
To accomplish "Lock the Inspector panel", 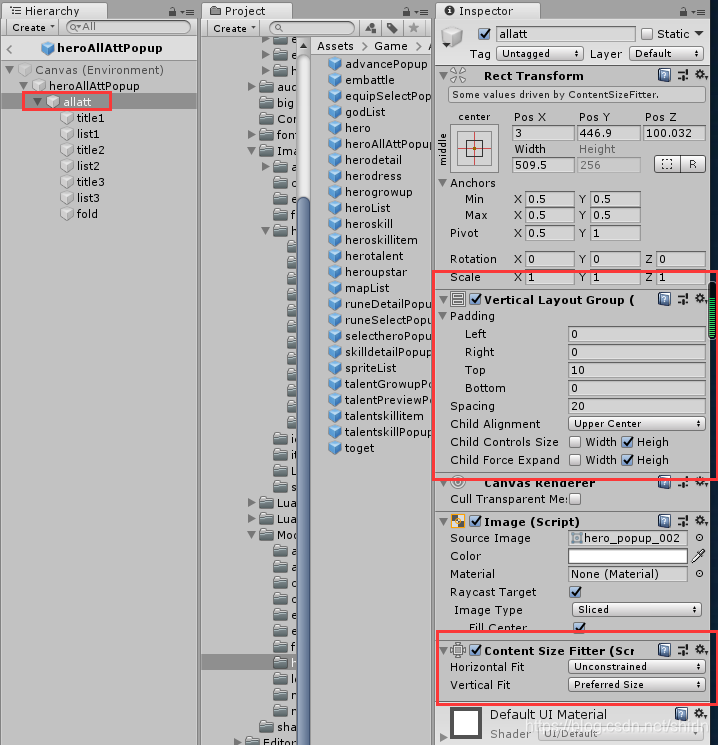I will click(x=683, y=12).
